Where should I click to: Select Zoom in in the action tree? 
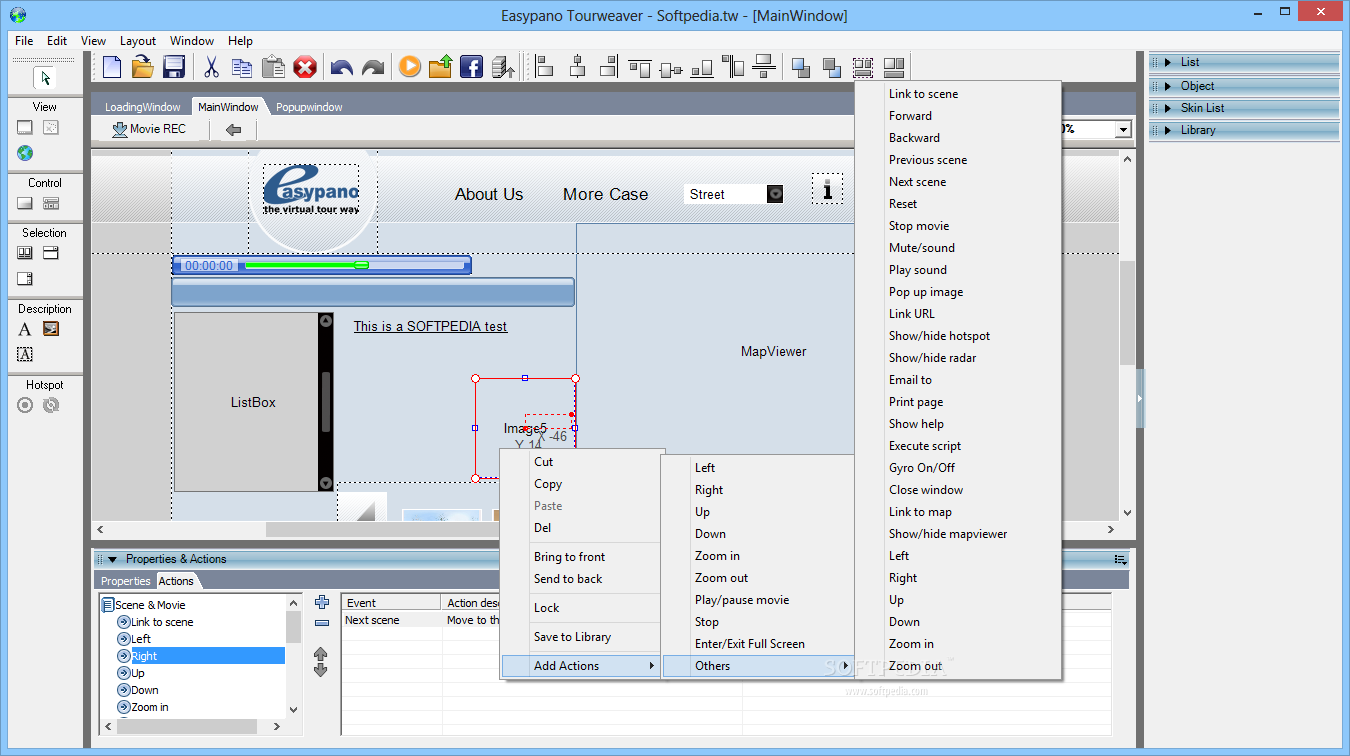point(149,707)
